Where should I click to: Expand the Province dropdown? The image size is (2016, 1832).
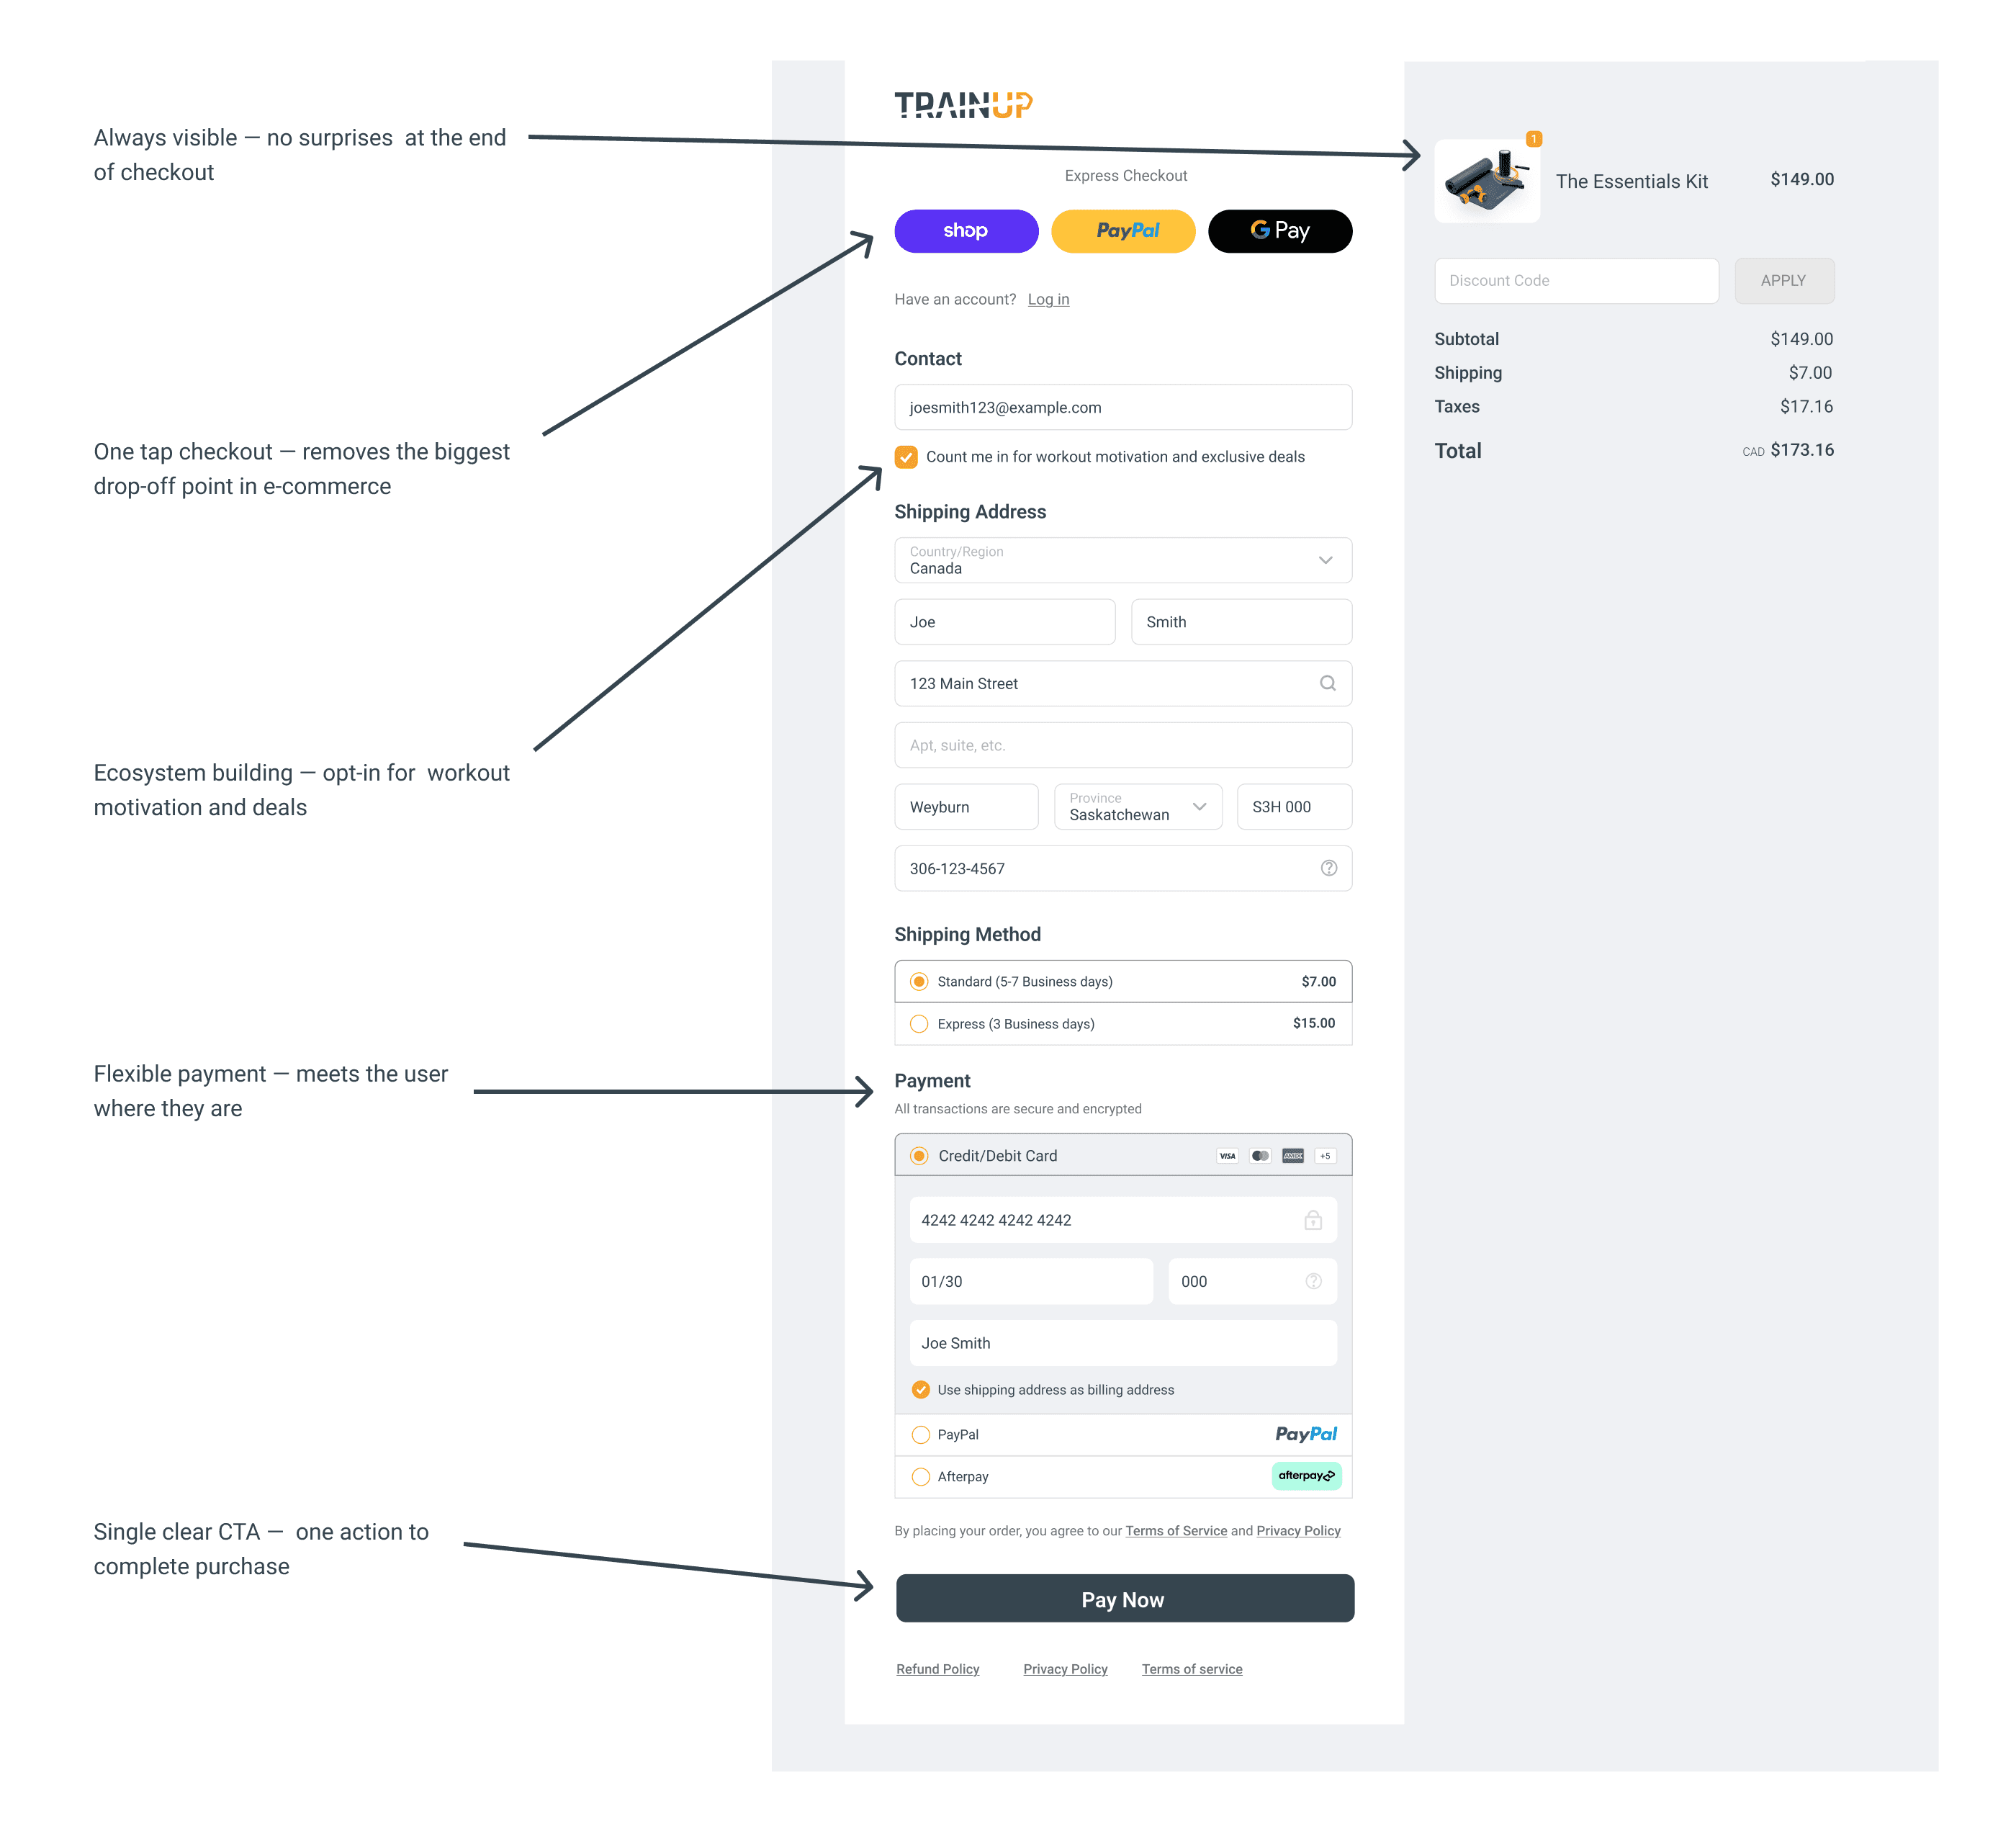[1137, 807]
